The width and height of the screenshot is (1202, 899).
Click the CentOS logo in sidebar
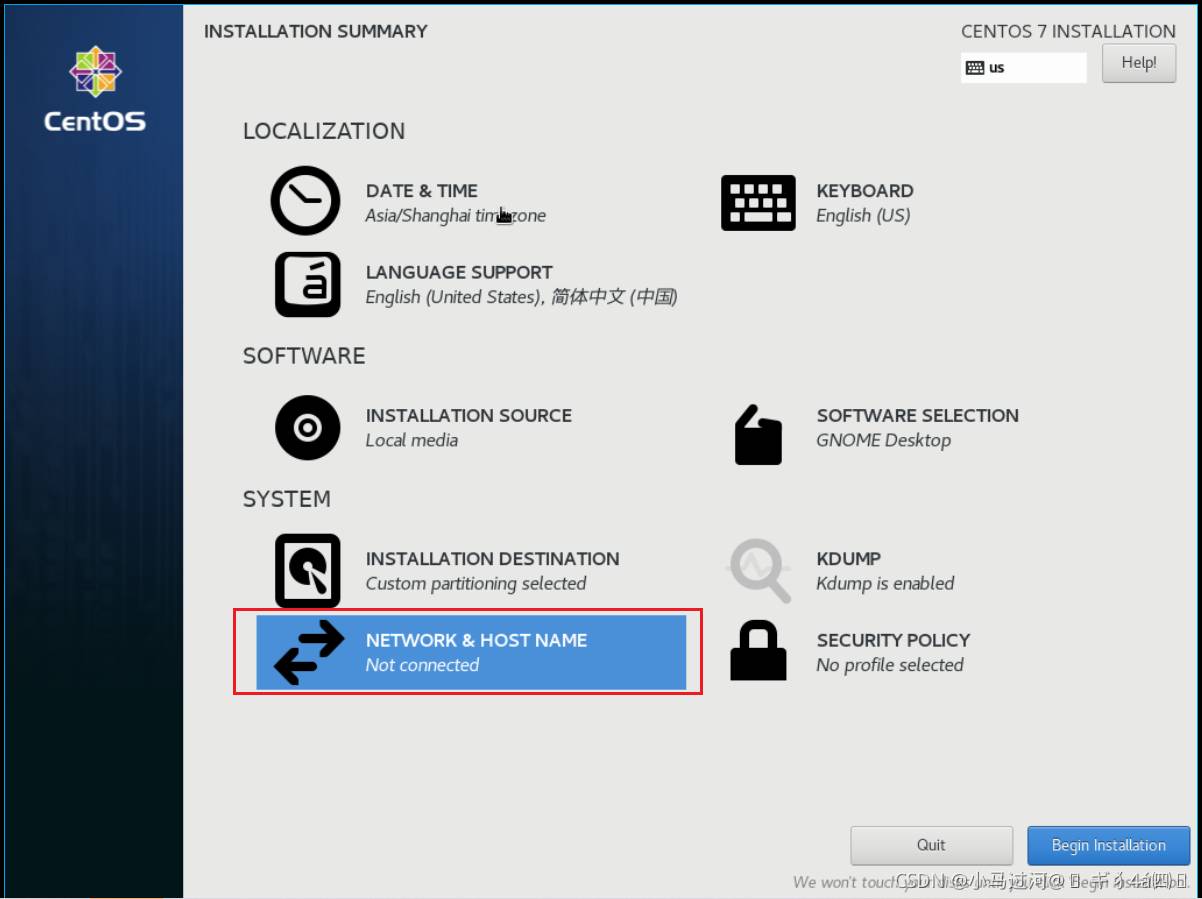95,90
